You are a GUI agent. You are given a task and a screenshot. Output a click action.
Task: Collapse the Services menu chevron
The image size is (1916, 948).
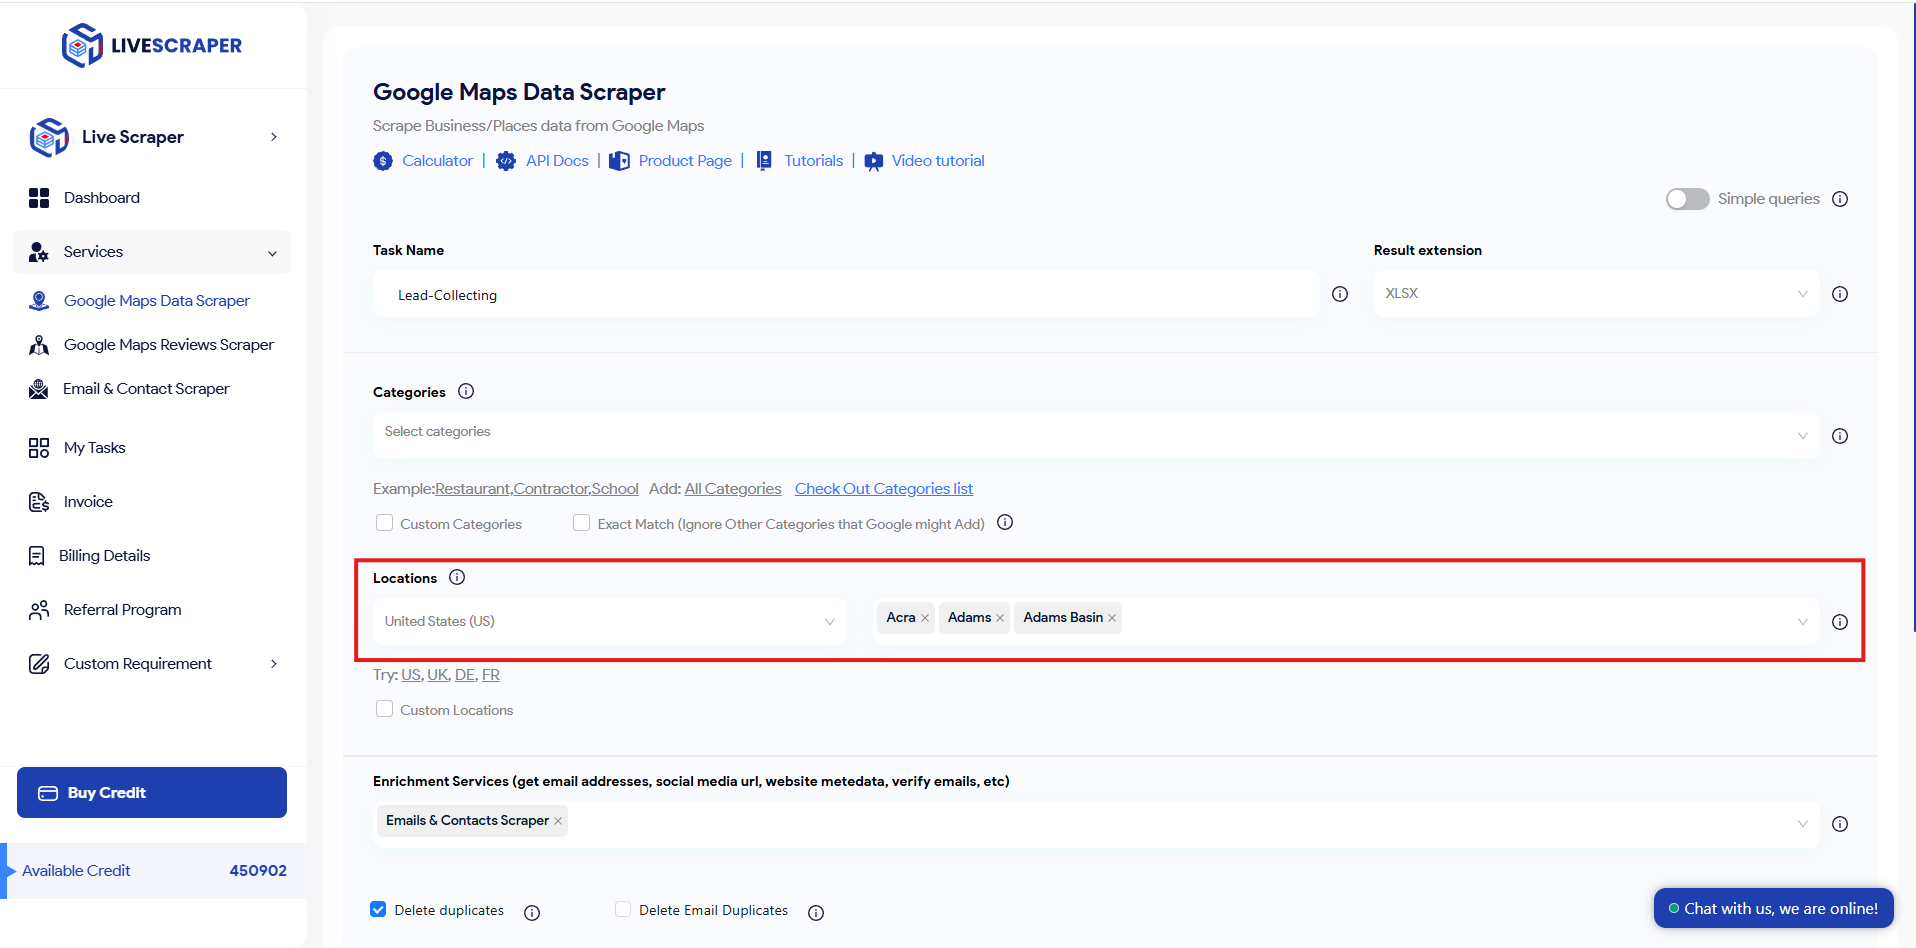click(x=272, y=253)
